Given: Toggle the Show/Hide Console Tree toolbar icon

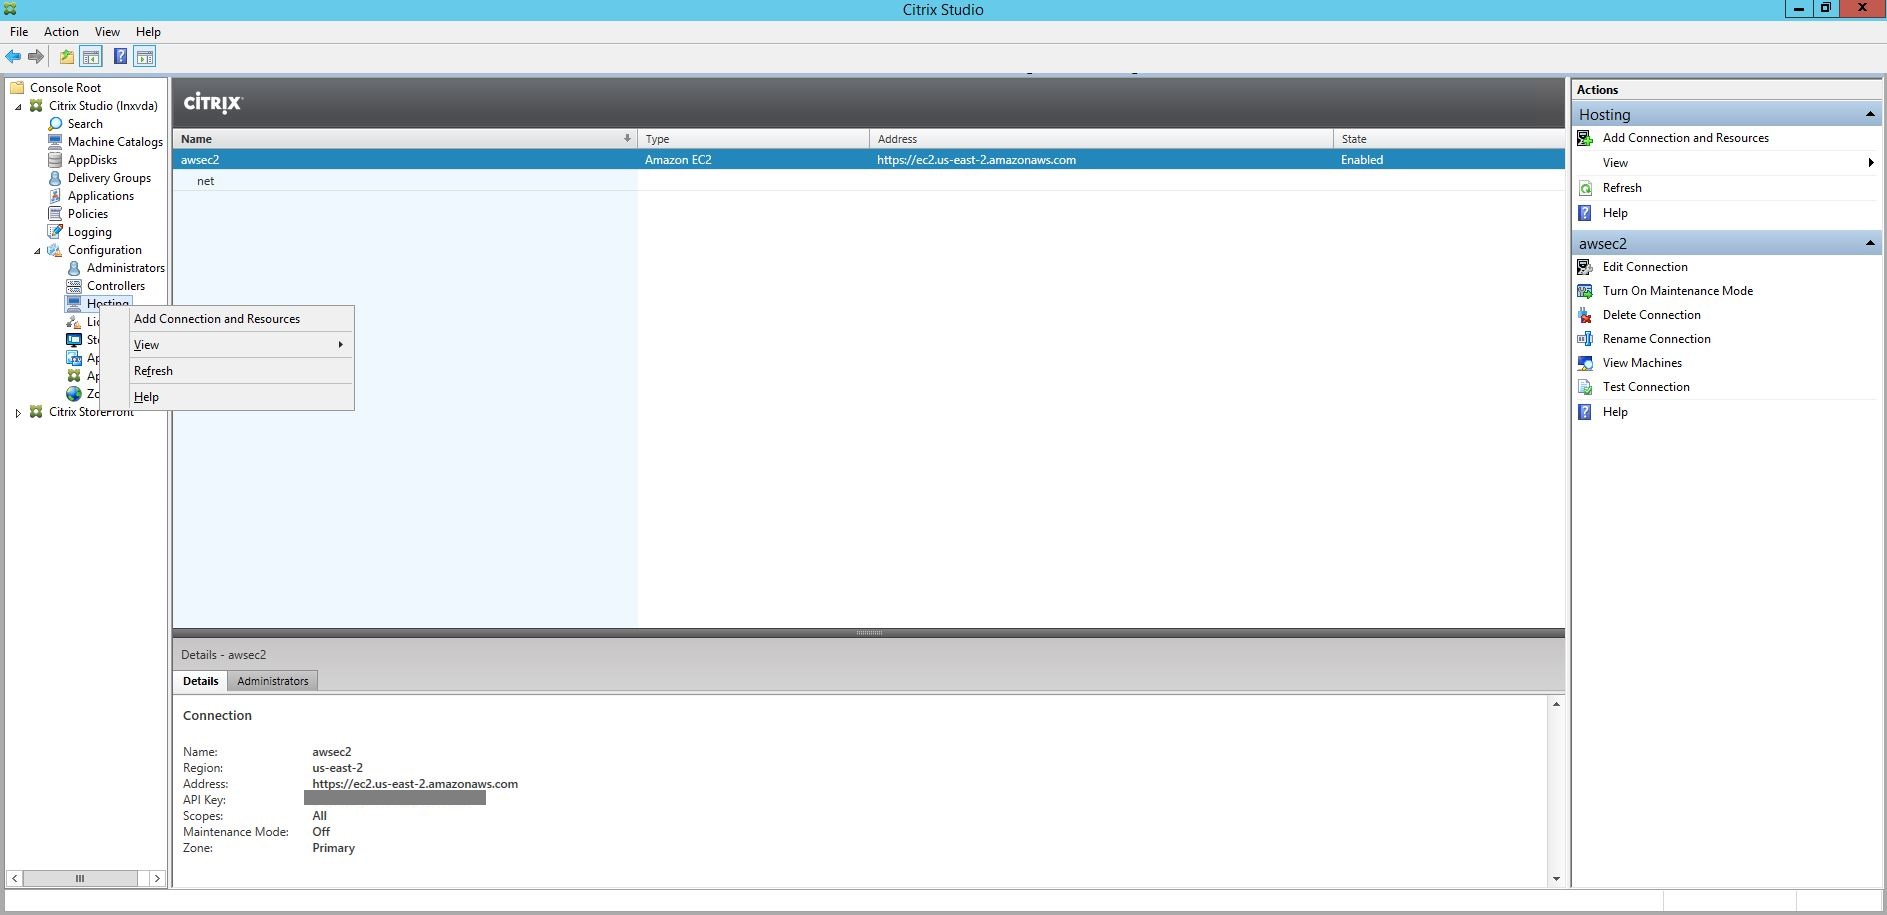Looking at the screenshot, I should click(x=91, y=57).
